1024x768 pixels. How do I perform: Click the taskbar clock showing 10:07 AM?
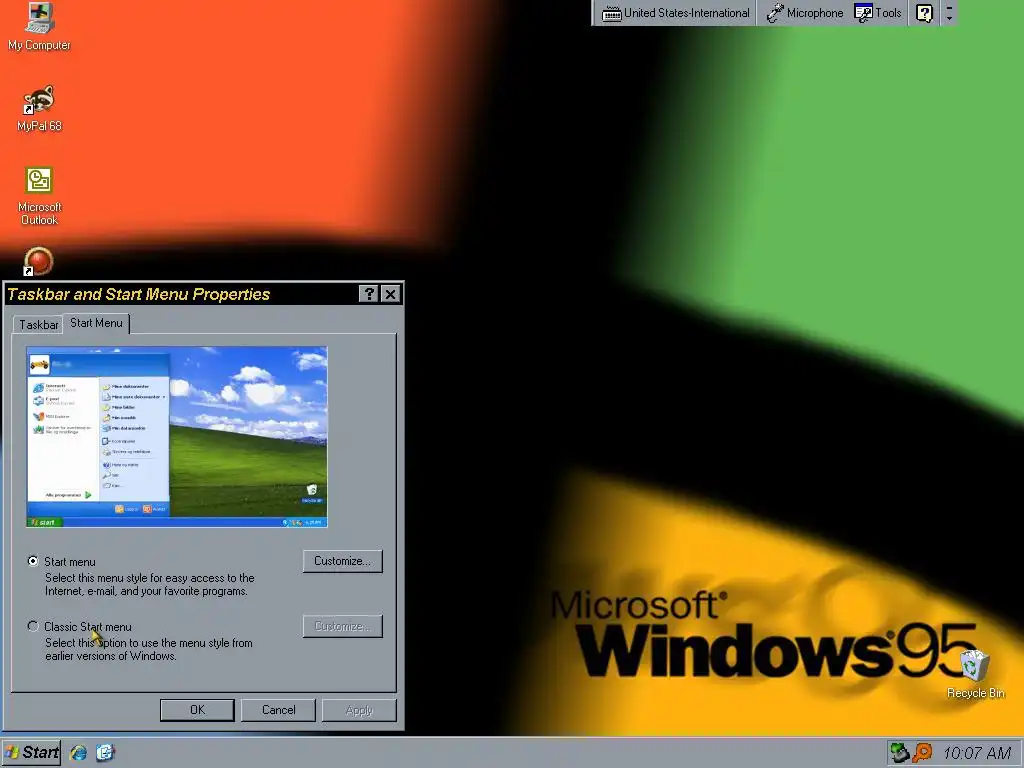[977, 753]
